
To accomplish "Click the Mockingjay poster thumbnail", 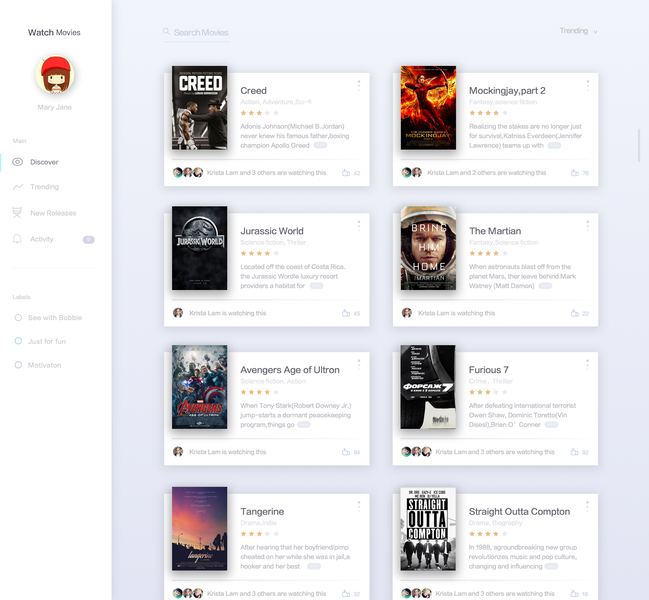I will tap(428, 108).
